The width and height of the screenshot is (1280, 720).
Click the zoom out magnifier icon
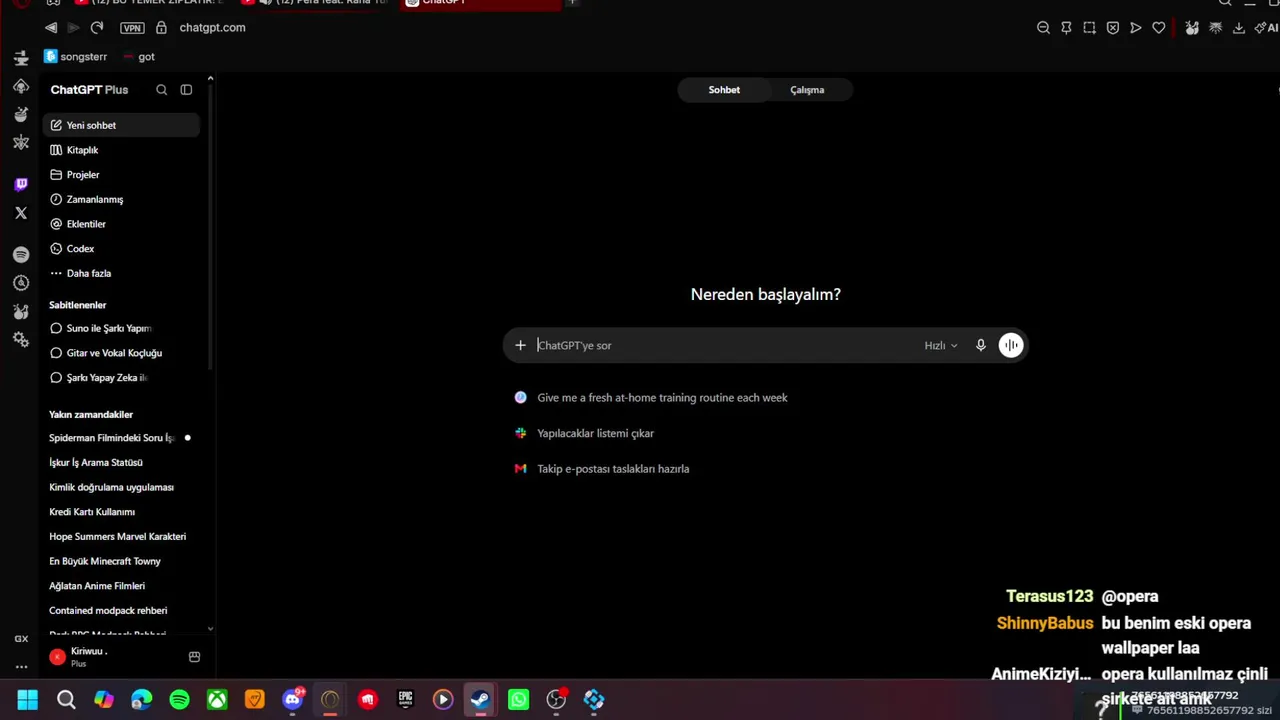[1043, 28]
